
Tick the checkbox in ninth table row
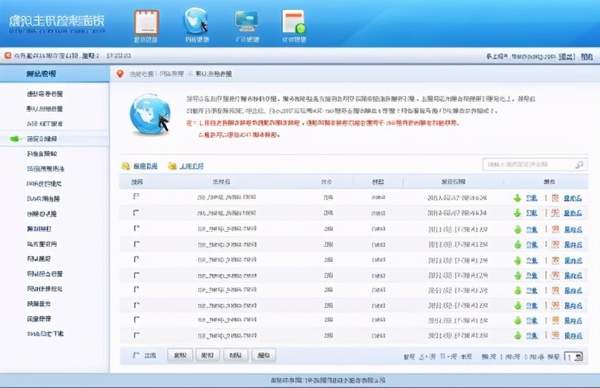click(x=137, y=320)
